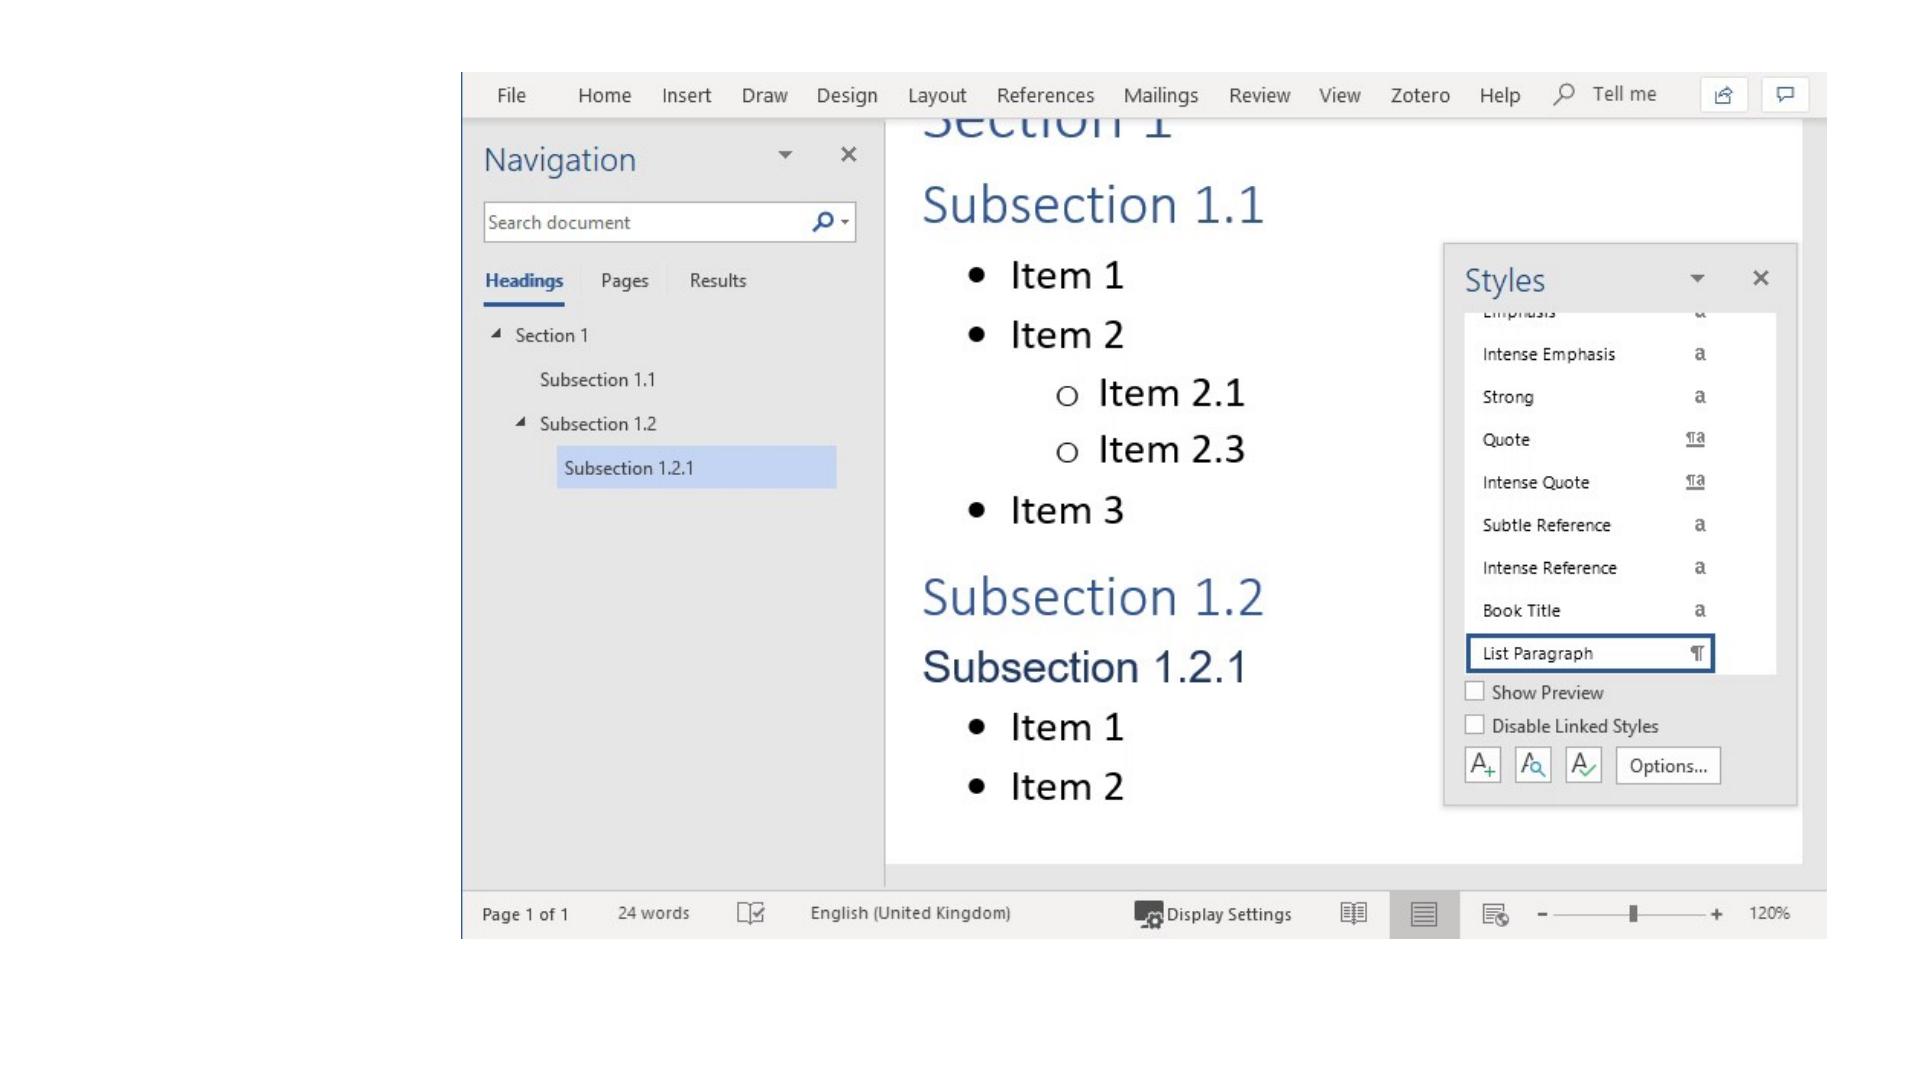Enable the Show Preview checkbox
1921x1080 pixels.
point(1475,692)
